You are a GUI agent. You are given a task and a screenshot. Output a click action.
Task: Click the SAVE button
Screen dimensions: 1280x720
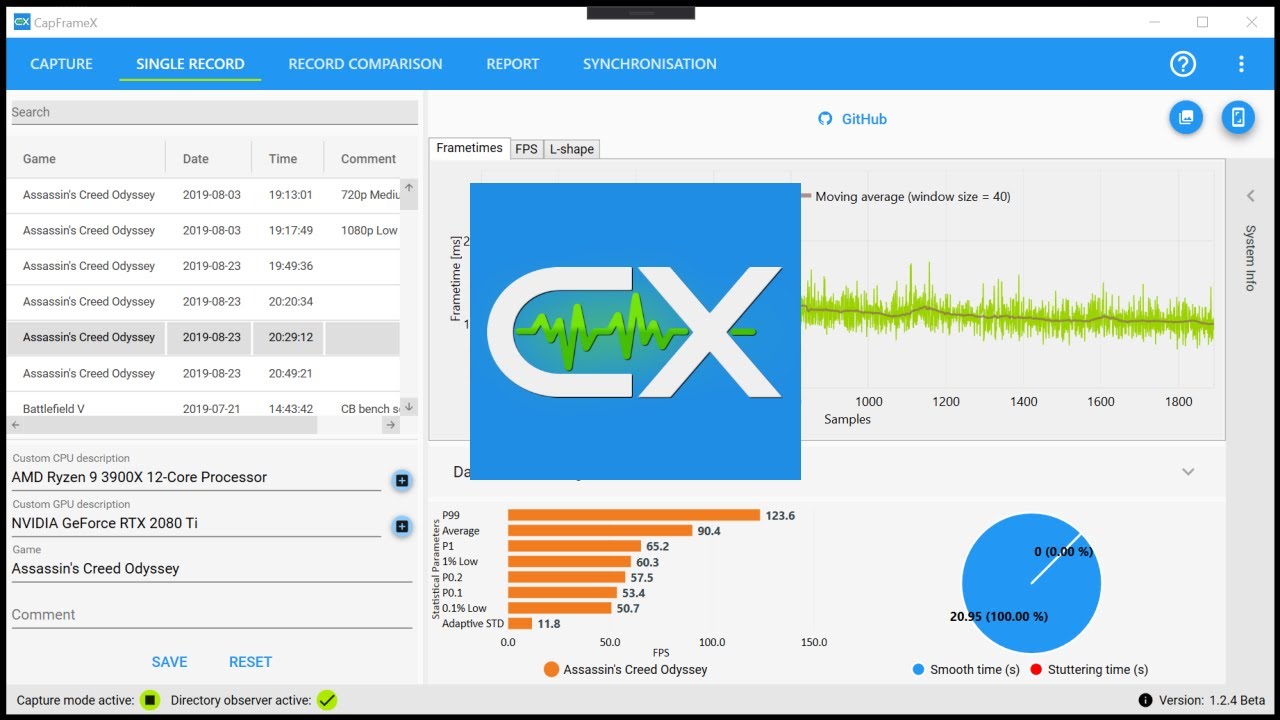(x=169, y=662)
